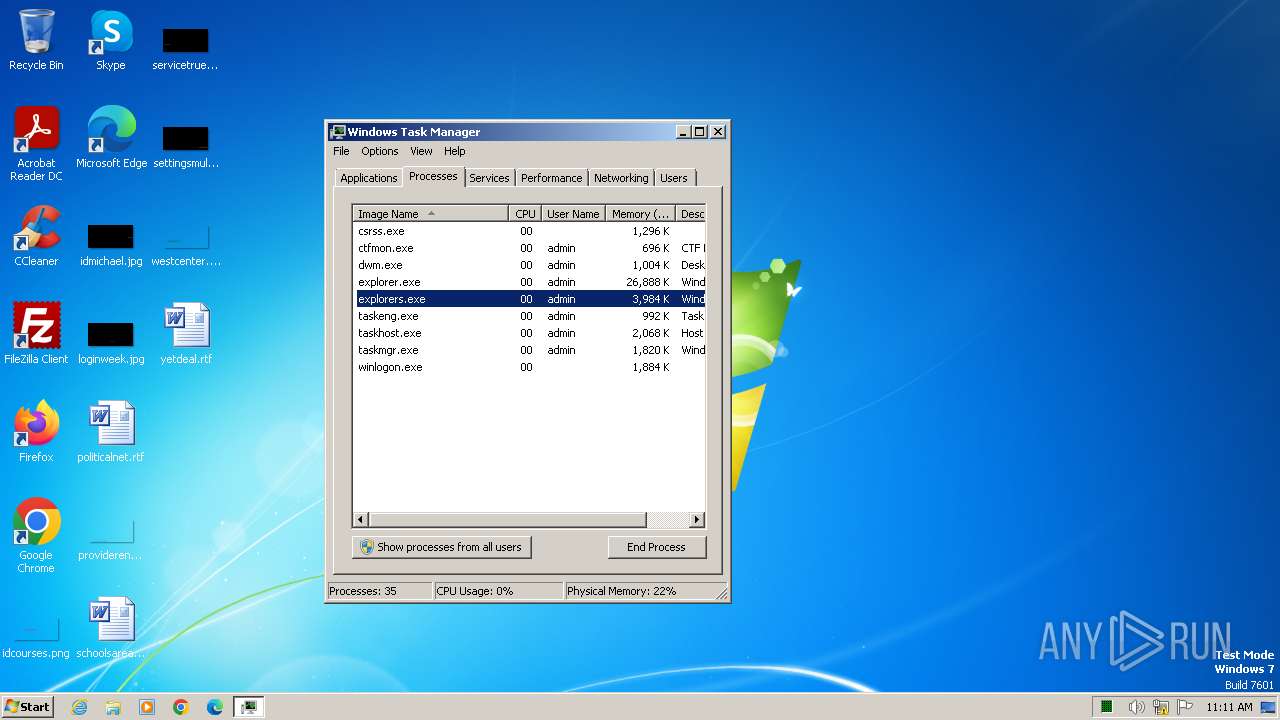
Task: Select the politicalnet.rtf desktop file
Action: (111, 432)
